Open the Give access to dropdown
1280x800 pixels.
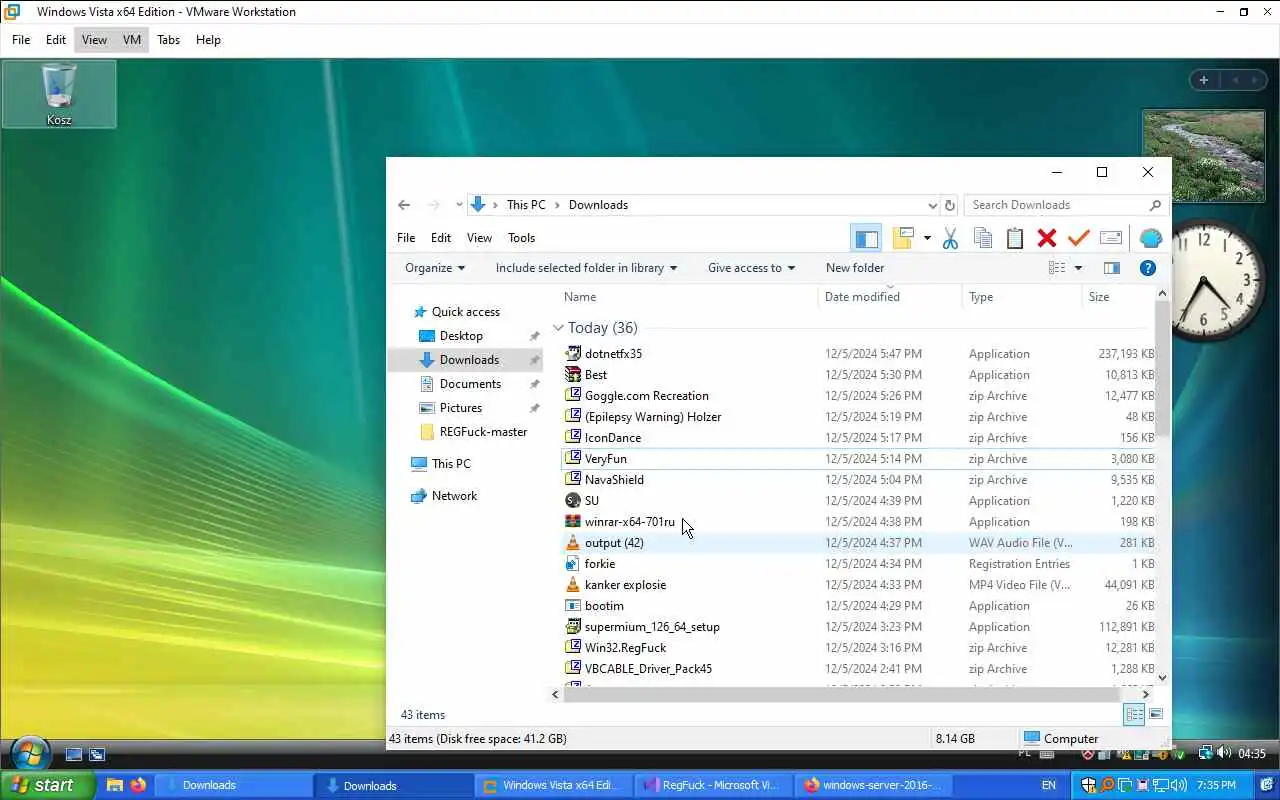tap(751, 268)
